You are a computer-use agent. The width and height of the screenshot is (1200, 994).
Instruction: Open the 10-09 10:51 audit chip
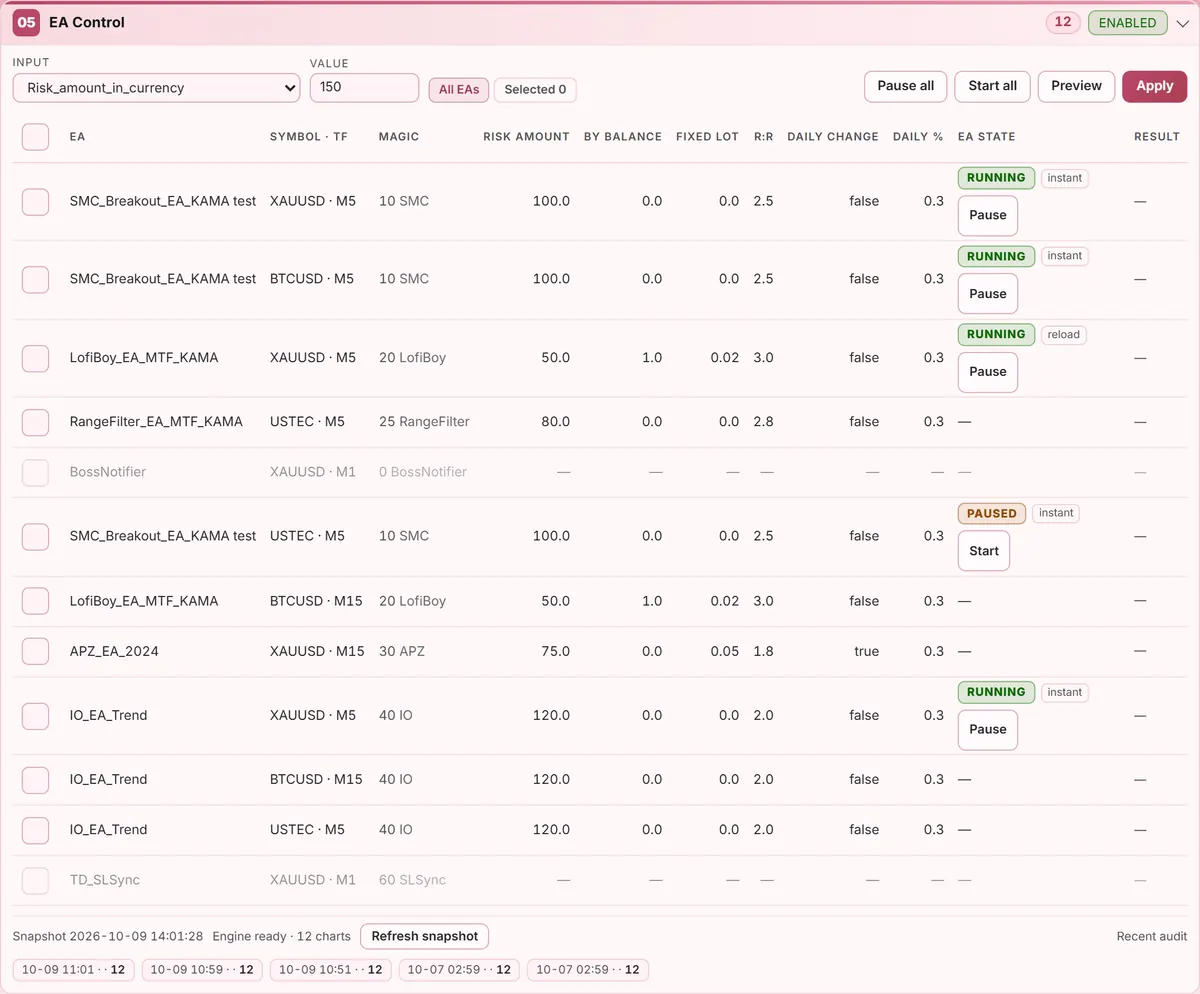(x=331, y=970)
